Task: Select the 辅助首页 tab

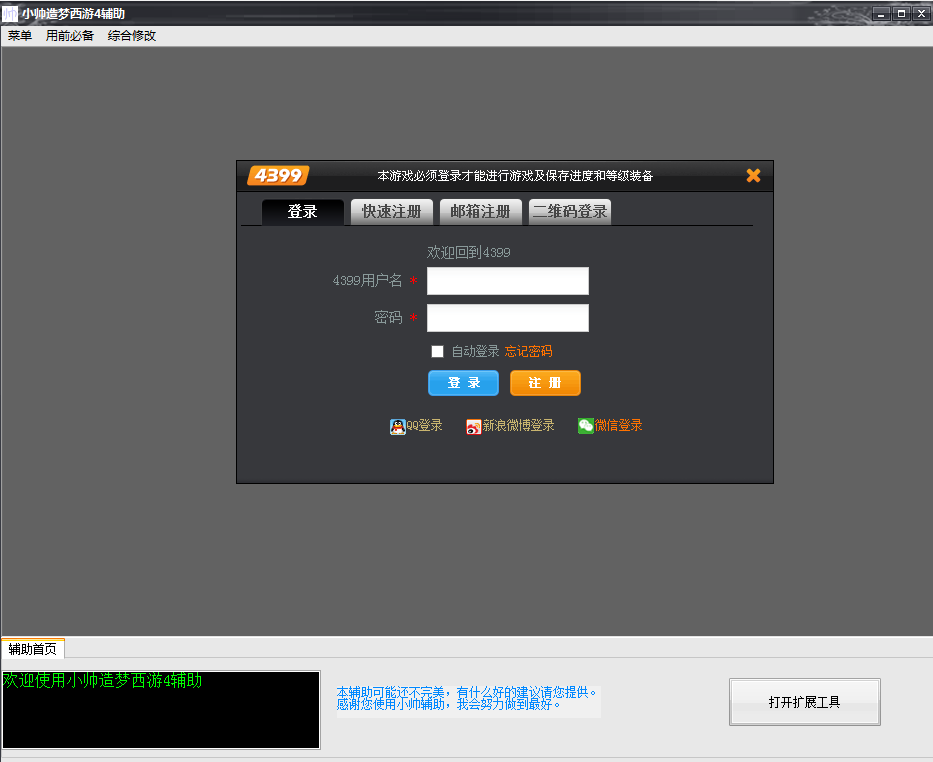Action: (33, 649)
